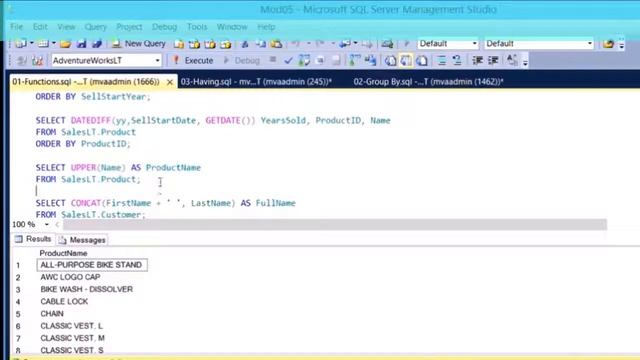Switch output to Results to Grid

click(406, 60)
